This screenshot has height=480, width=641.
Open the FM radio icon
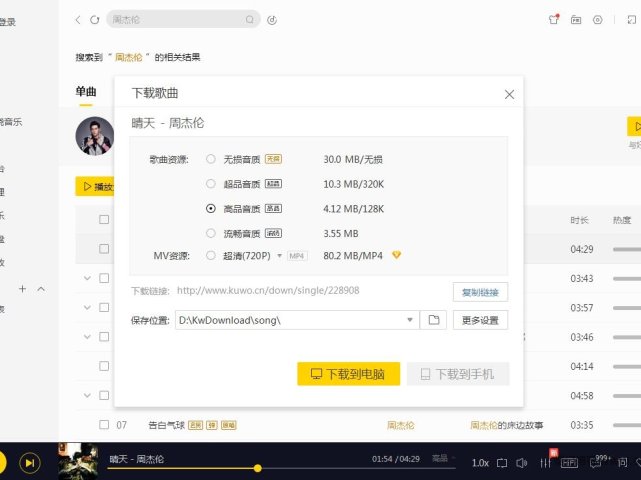[576, 20]
